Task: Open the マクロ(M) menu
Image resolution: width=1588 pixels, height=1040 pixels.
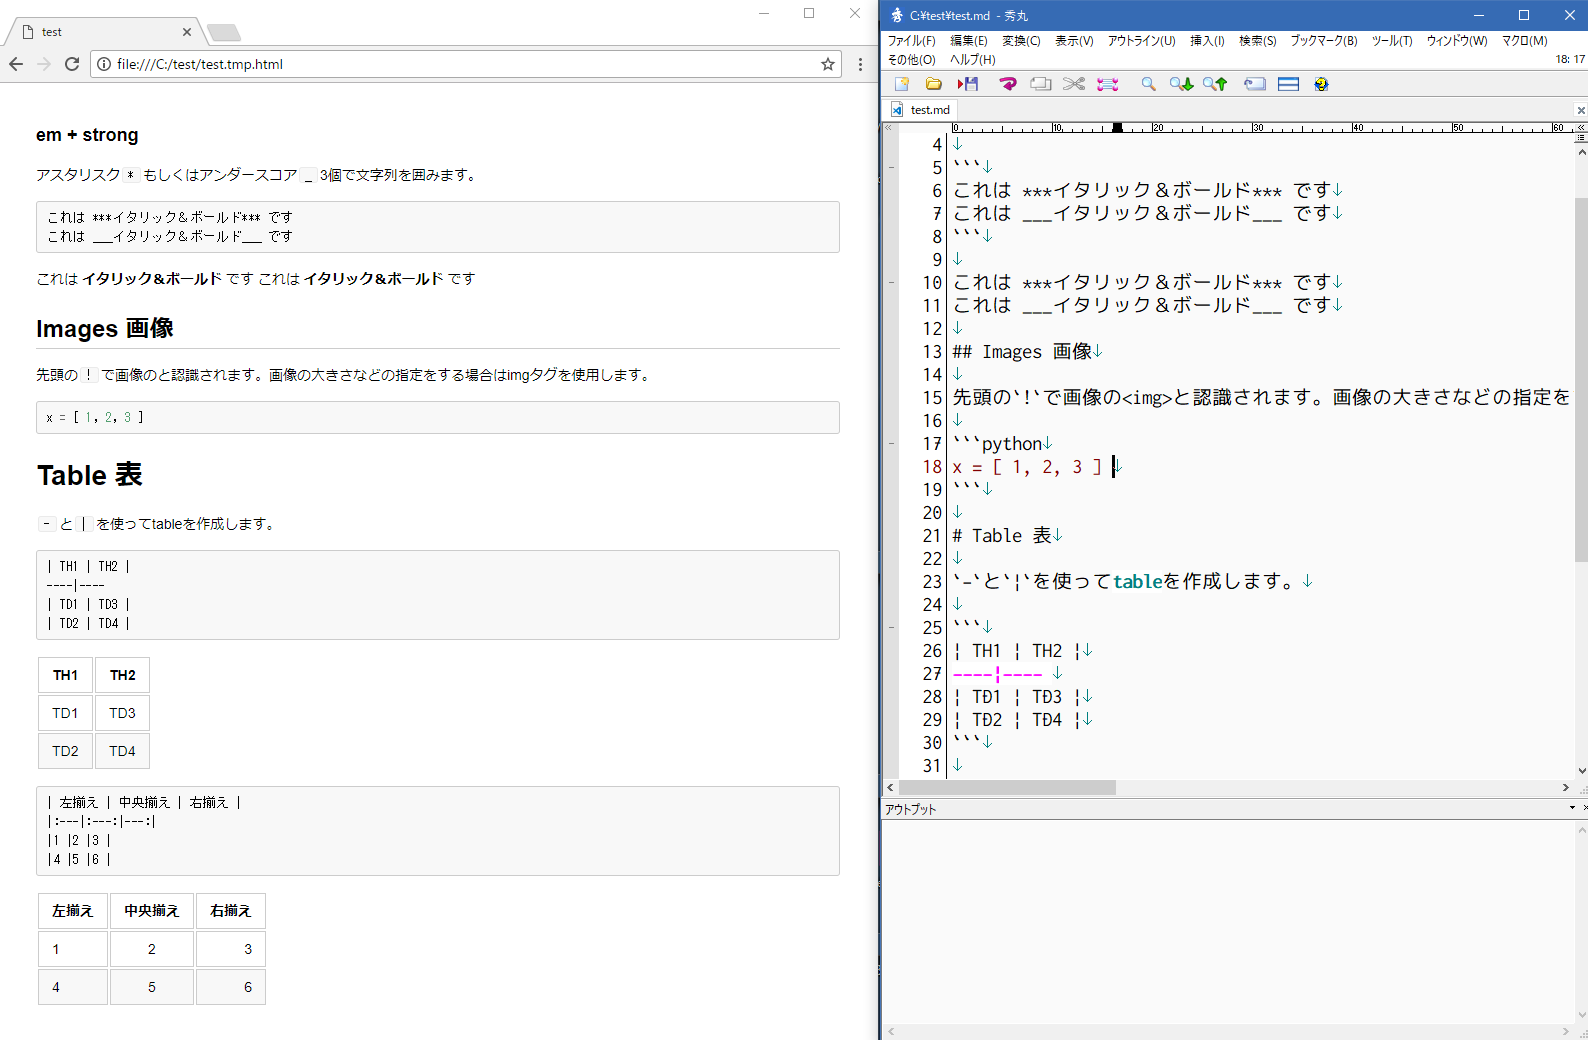Action: (1524, 41)
